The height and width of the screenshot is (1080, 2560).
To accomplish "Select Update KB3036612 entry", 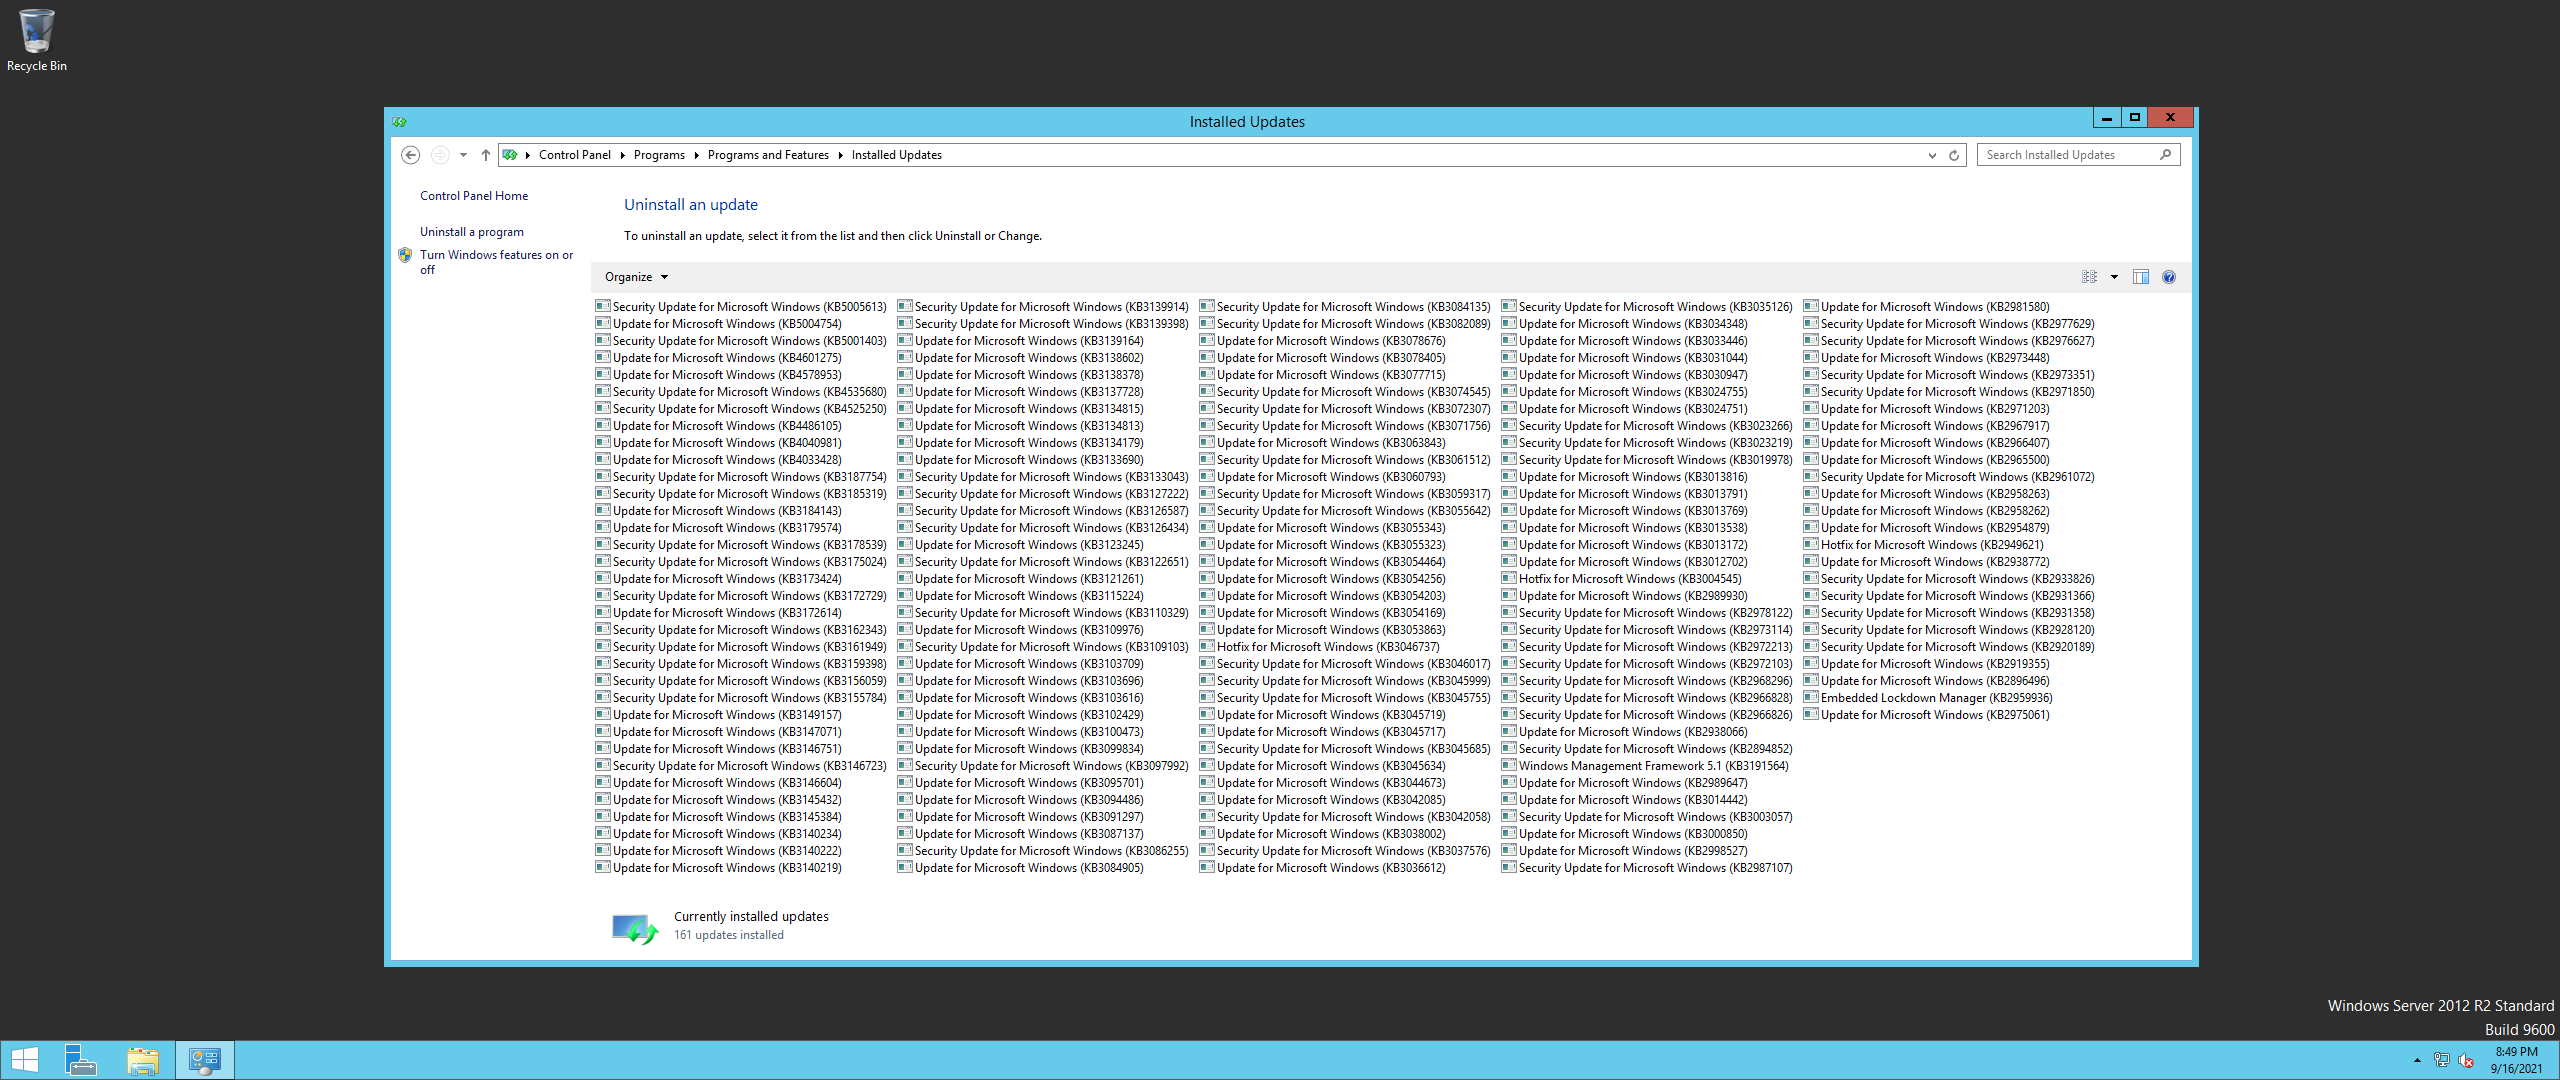I will (x=1323, y=868).
